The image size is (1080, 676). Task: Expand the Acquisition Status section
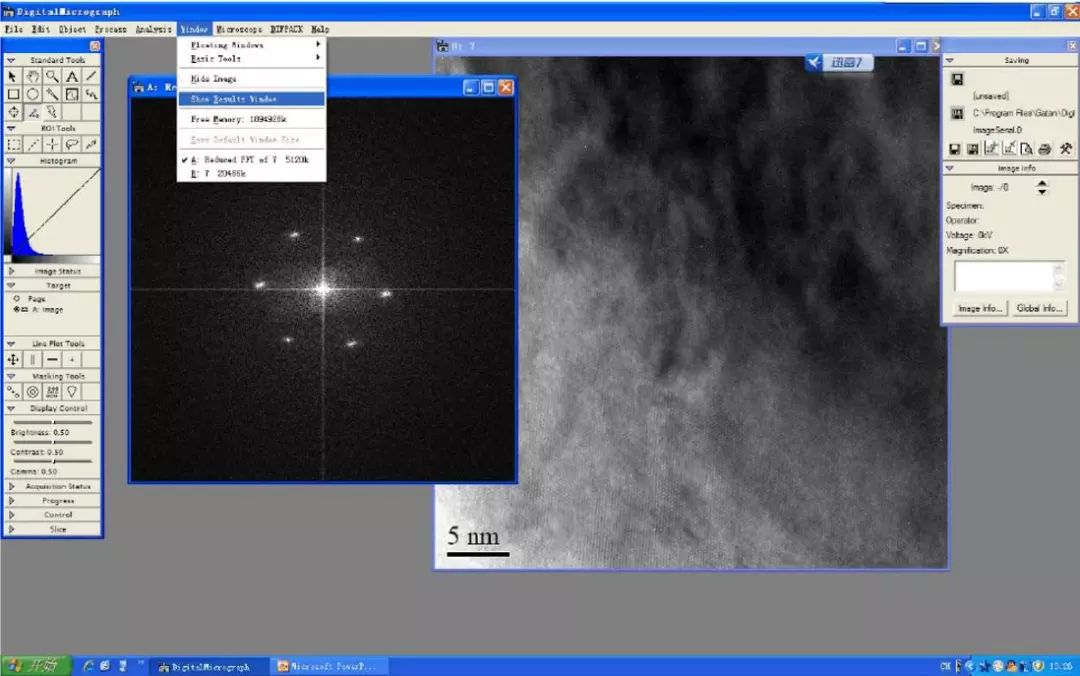click(11, 486)
